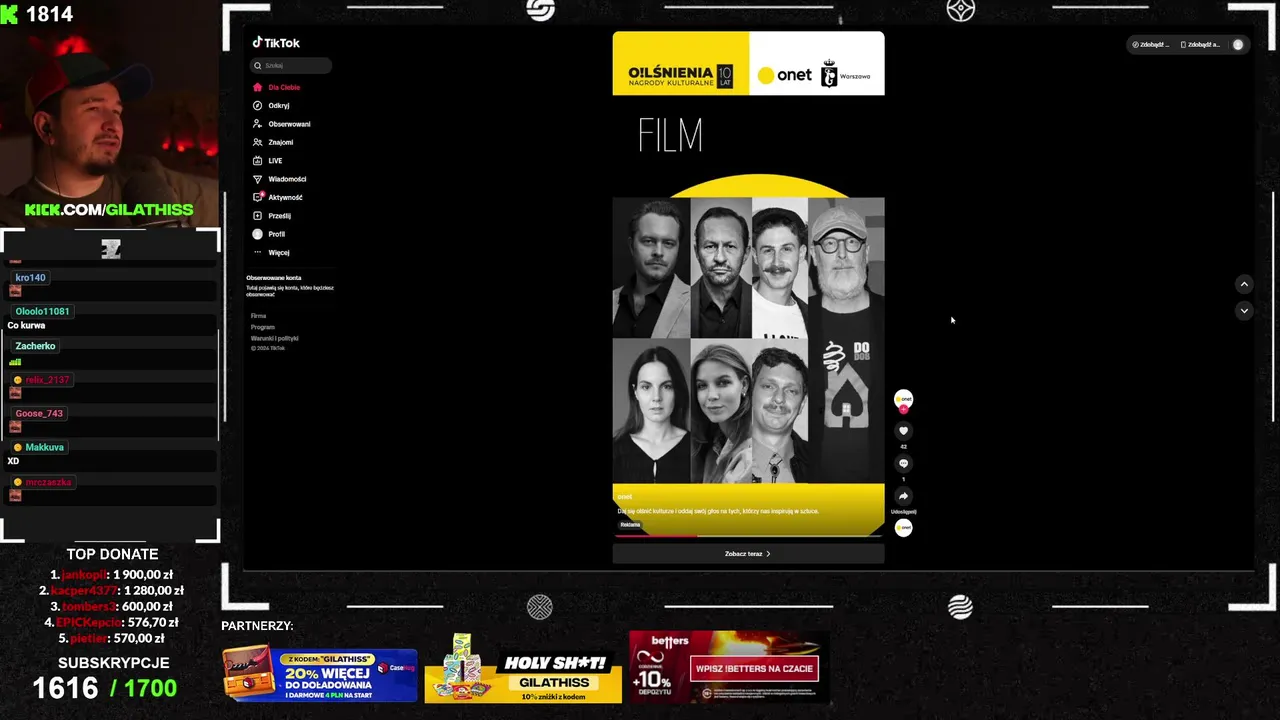Click chat user Oloolo11081
This screenshot has width=1280, height=720.
42,312
